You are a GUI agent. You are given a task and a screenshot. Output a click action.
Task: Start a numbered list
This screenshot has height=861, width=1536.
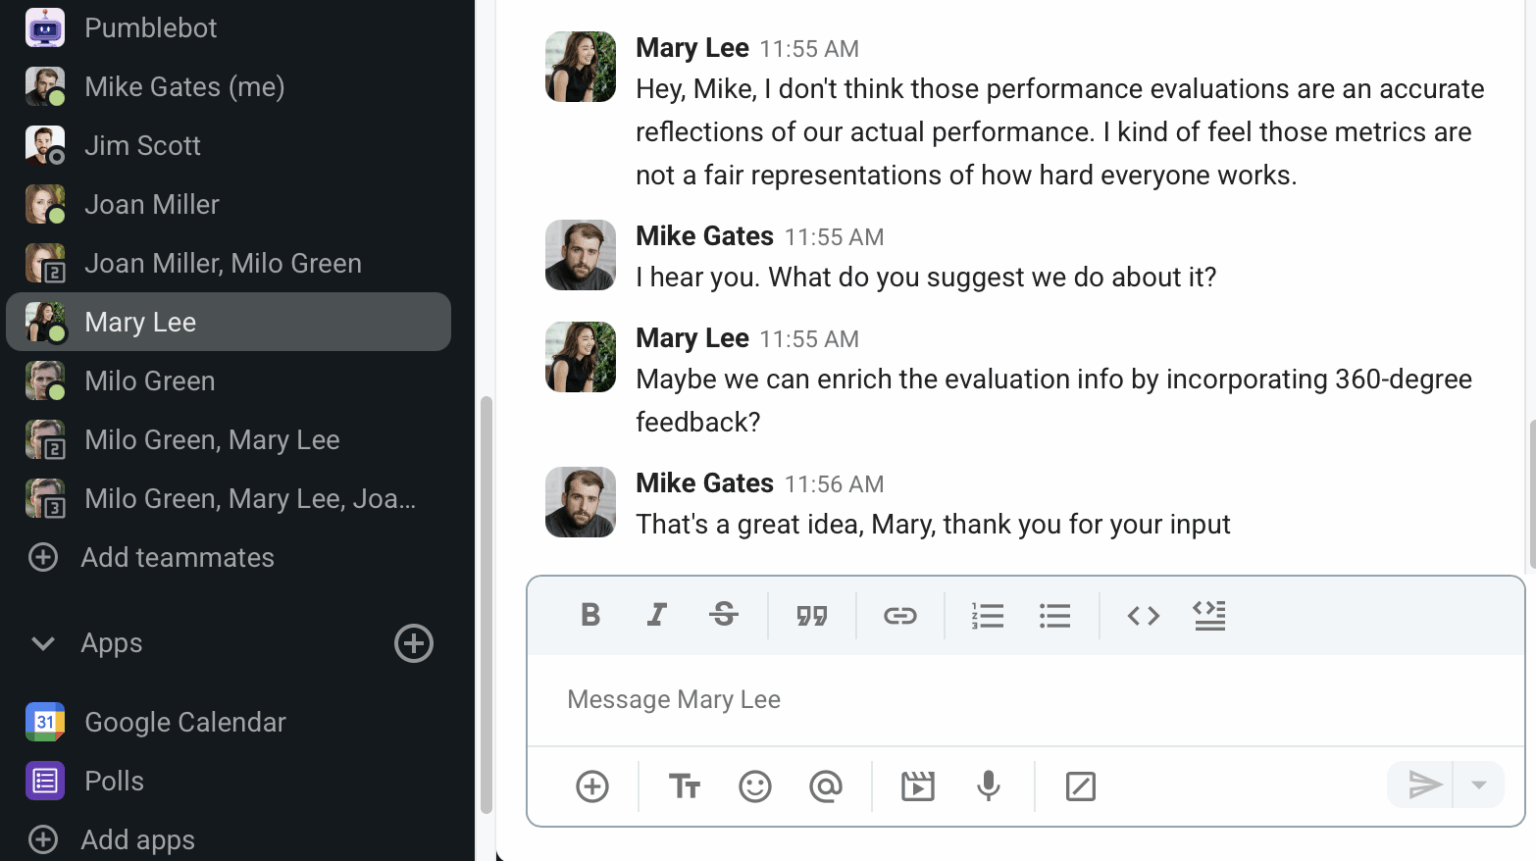click(x=987, y=615)
